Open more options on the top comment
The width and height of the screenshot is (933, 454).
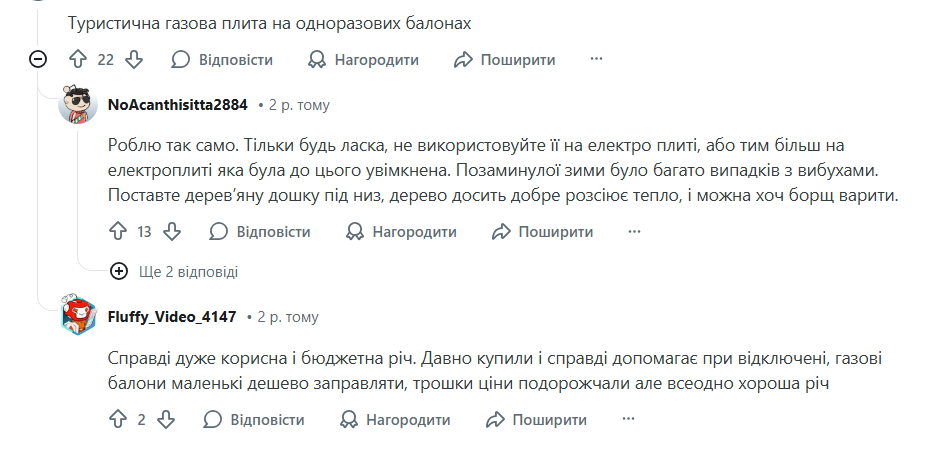[x=596, y=60]
